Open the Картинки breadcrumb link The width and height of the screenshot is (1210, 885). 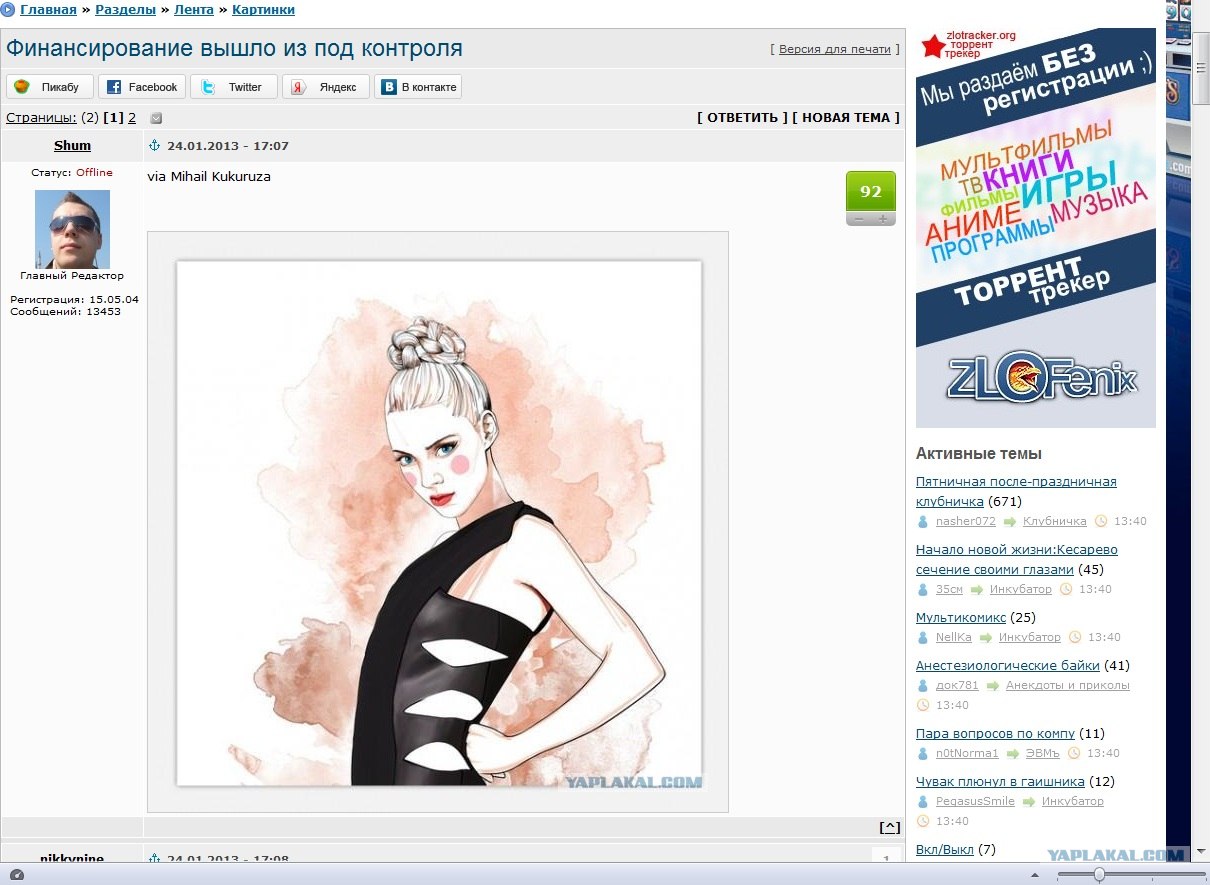pos(263,10)
